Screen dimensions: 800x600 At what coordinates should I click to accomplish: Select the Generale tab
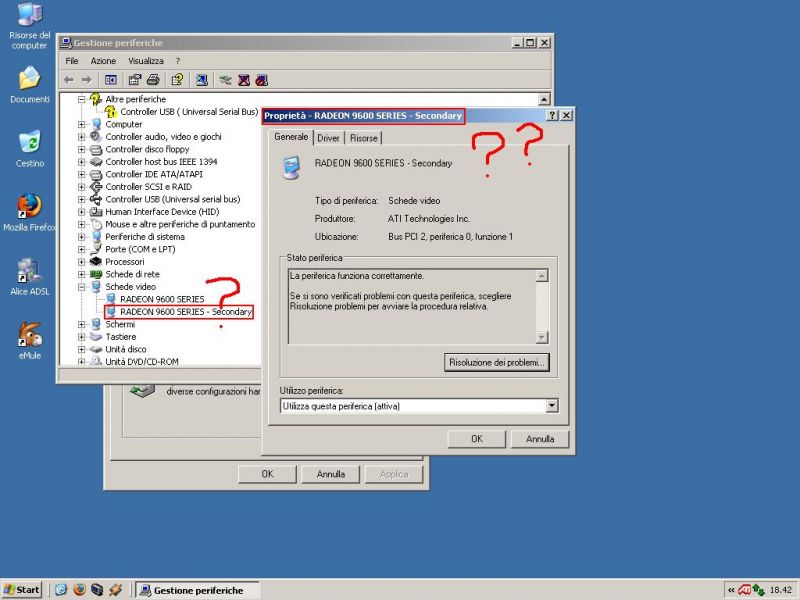pos(291,137)
